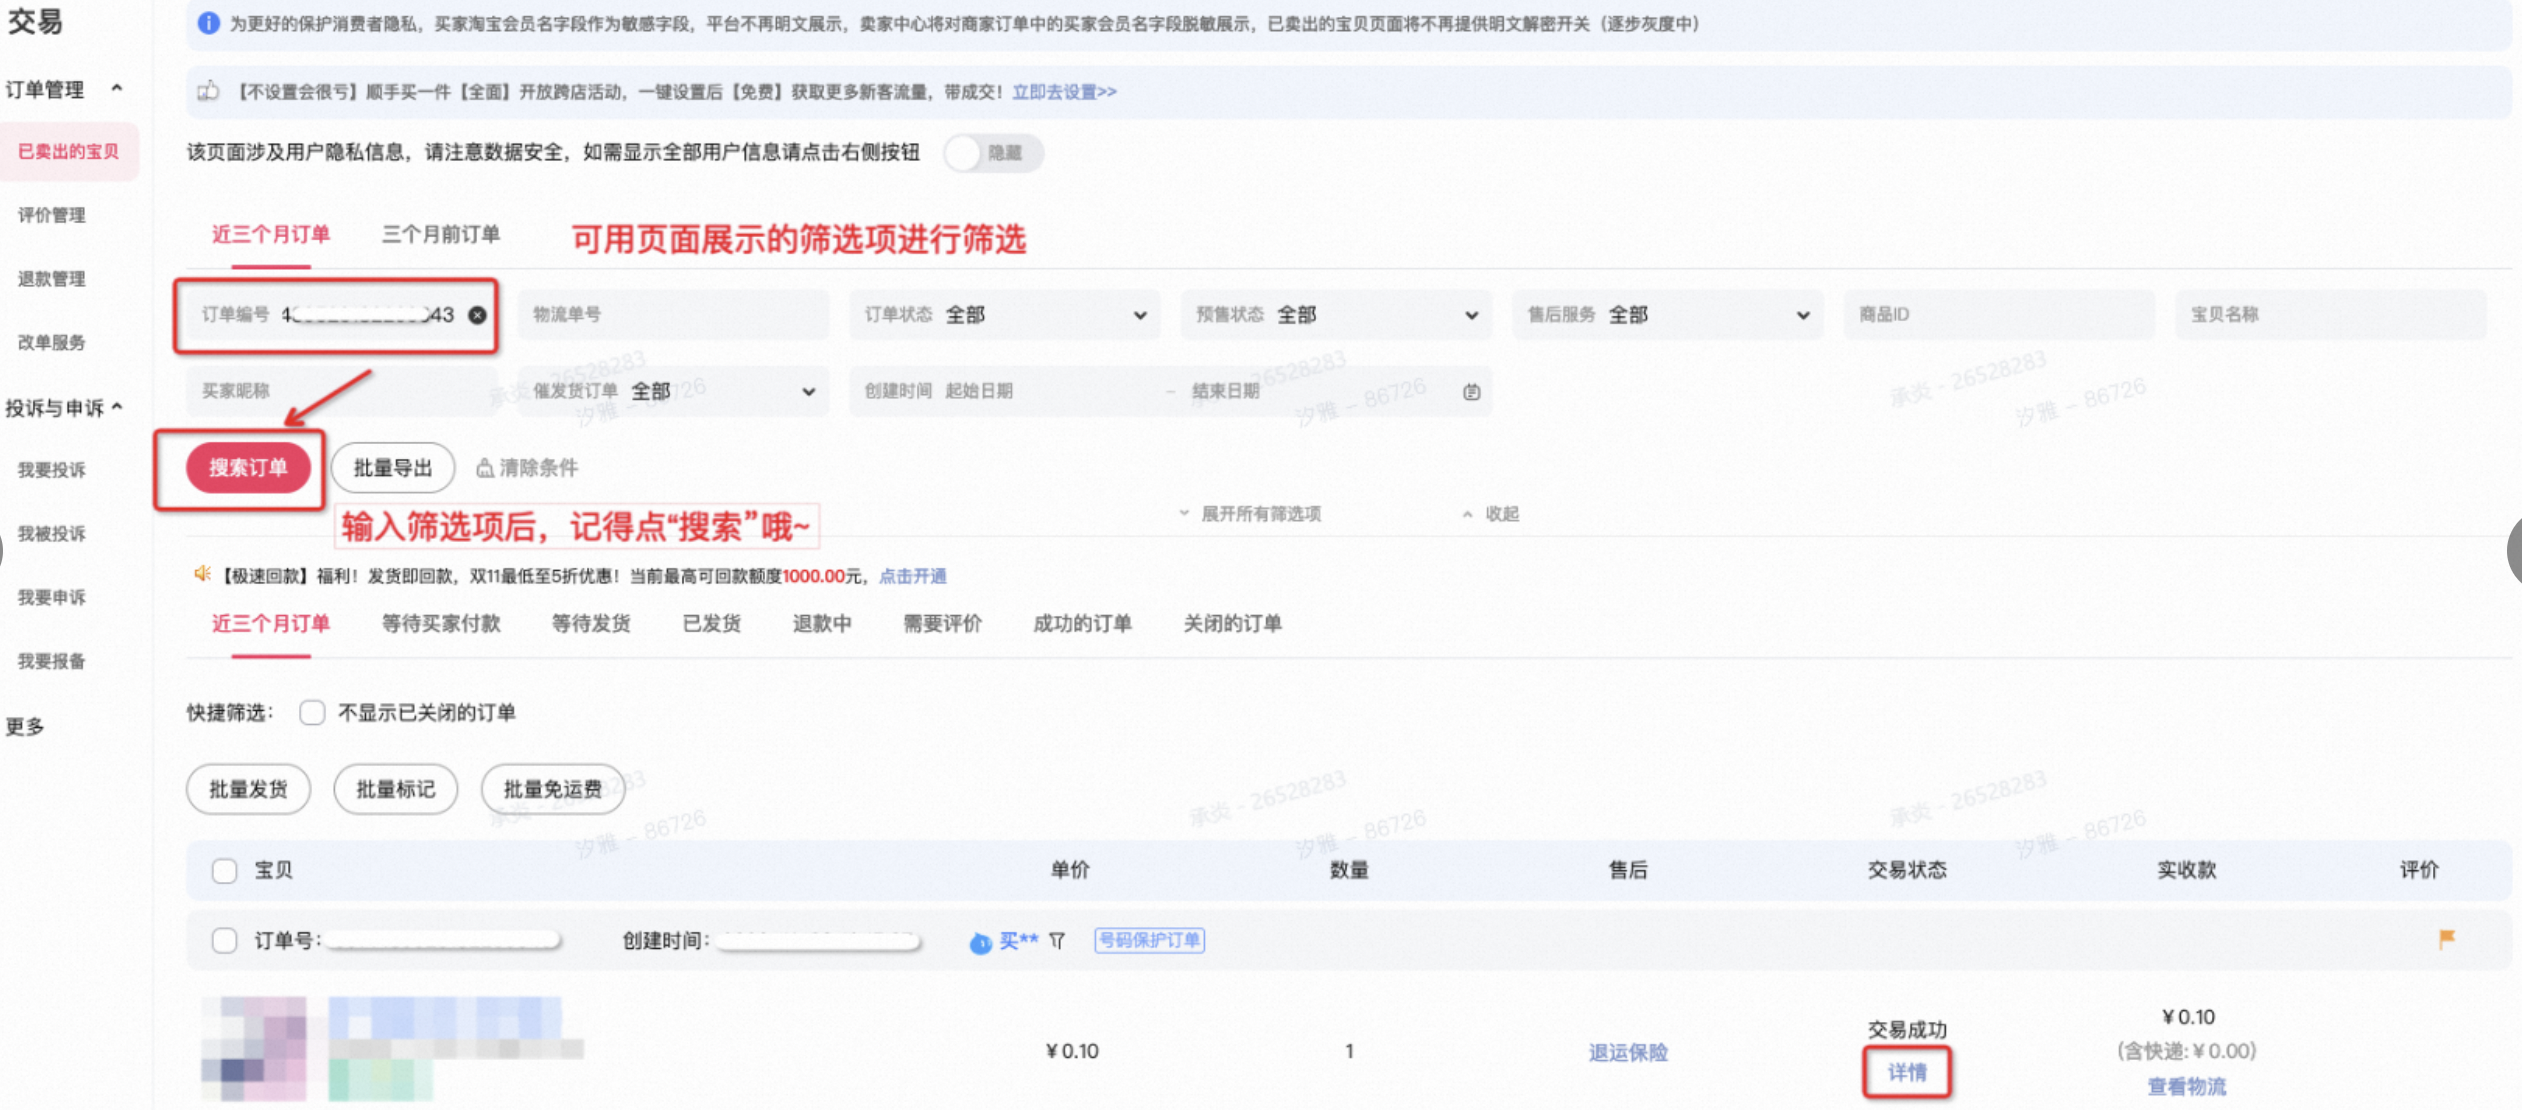Open the 点击开通 link
Screen dimensions: 2522x1110
point(912,576)
